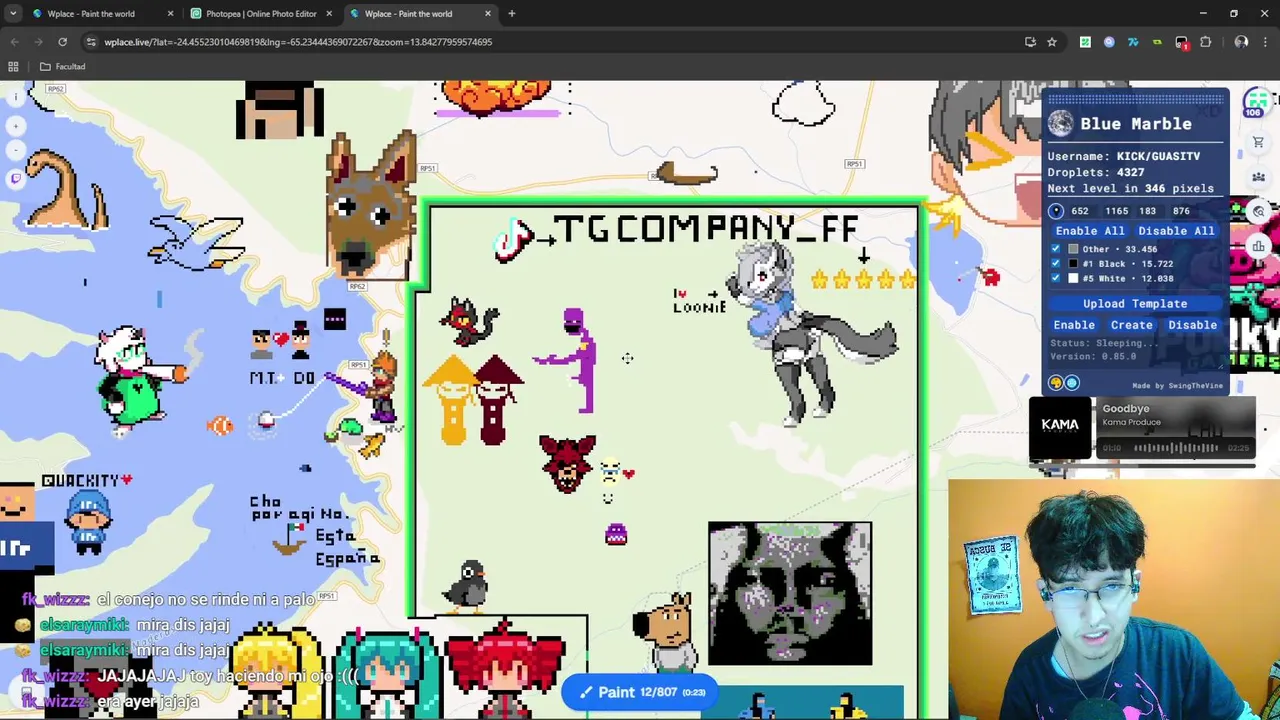Screen dimensions: 1280x720
Task: Click the 876 coordinate field
Action: [x=1181, y=211]
